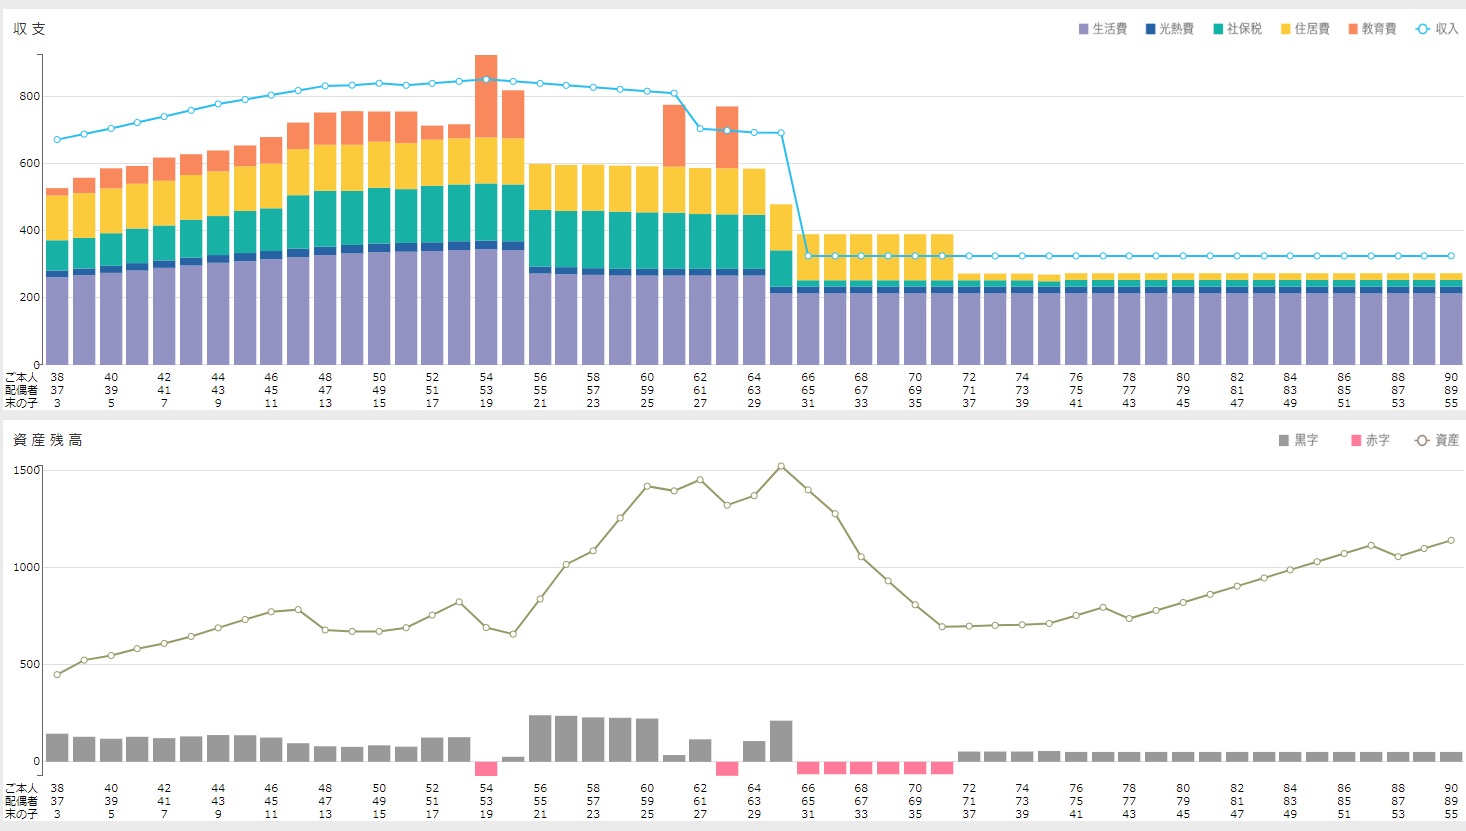Viewport: 1466px width, 831px height.
Task: Hide the 黒字 bars via legend
Action: (x=1284, y=440)
